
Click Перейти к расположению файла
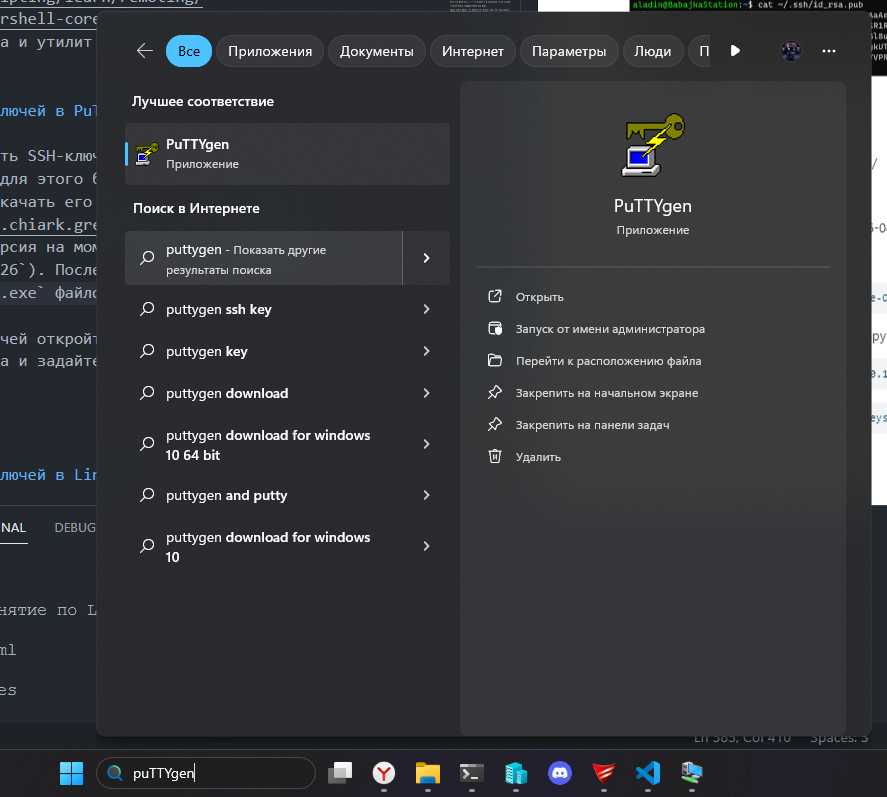pos(607,361)
